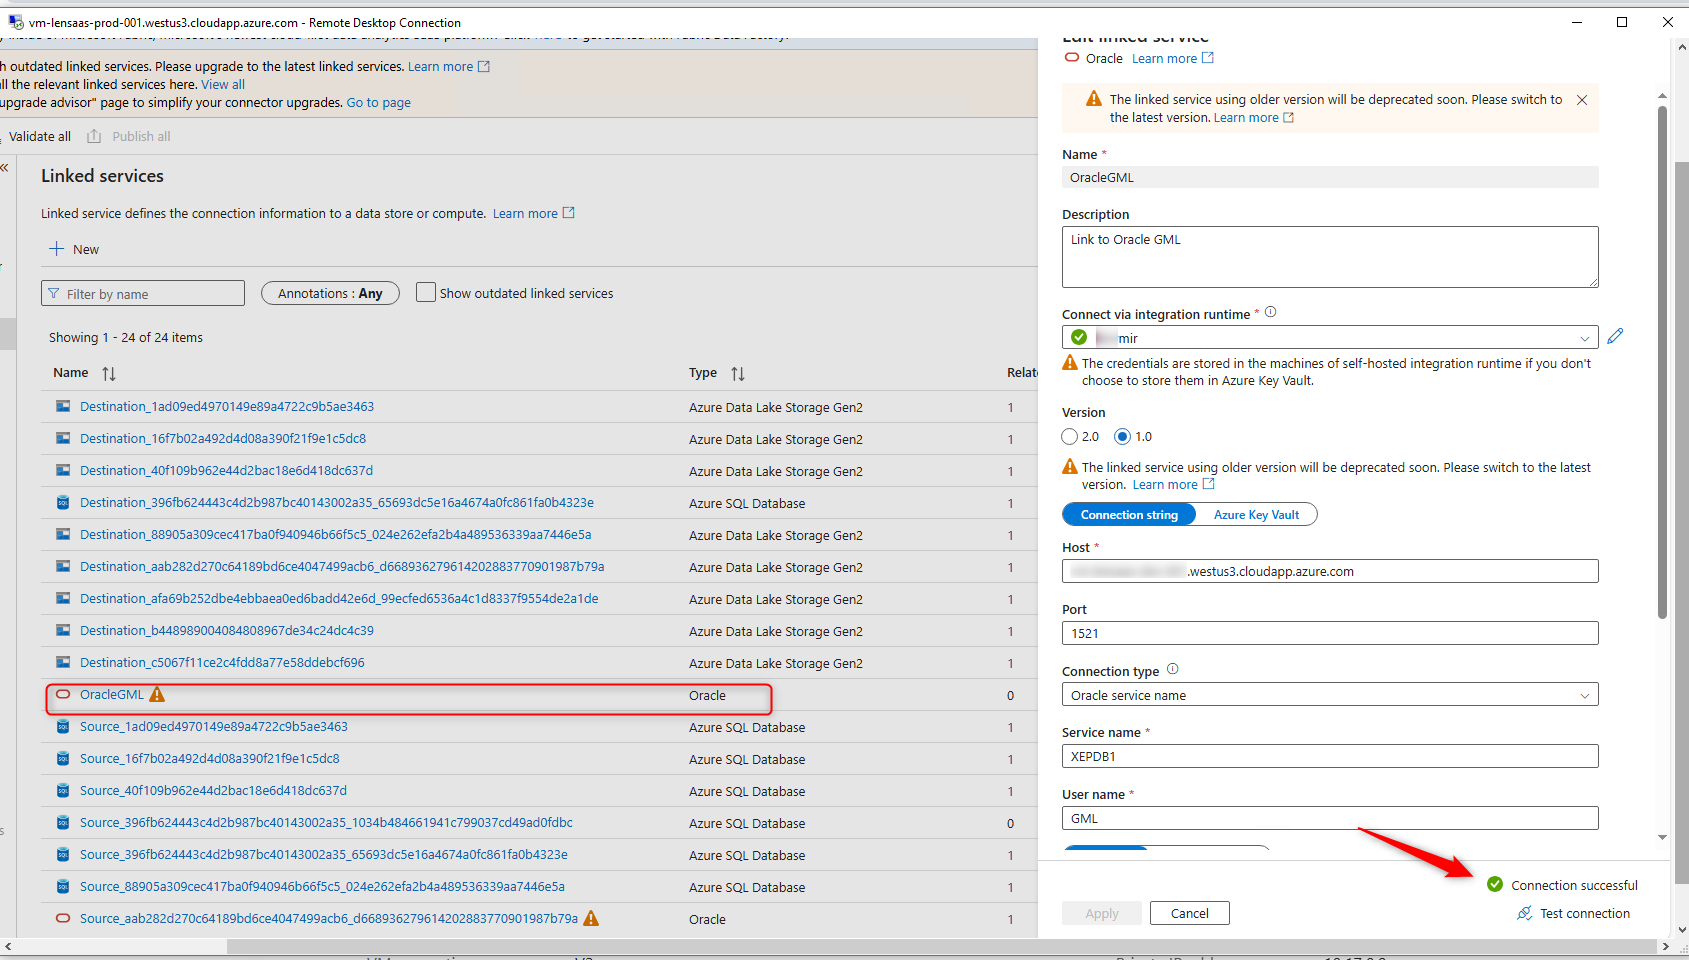This screenshot has height=960, width=1689.
Task: Click the User name field GML
Action: [x=1330, y=818]
